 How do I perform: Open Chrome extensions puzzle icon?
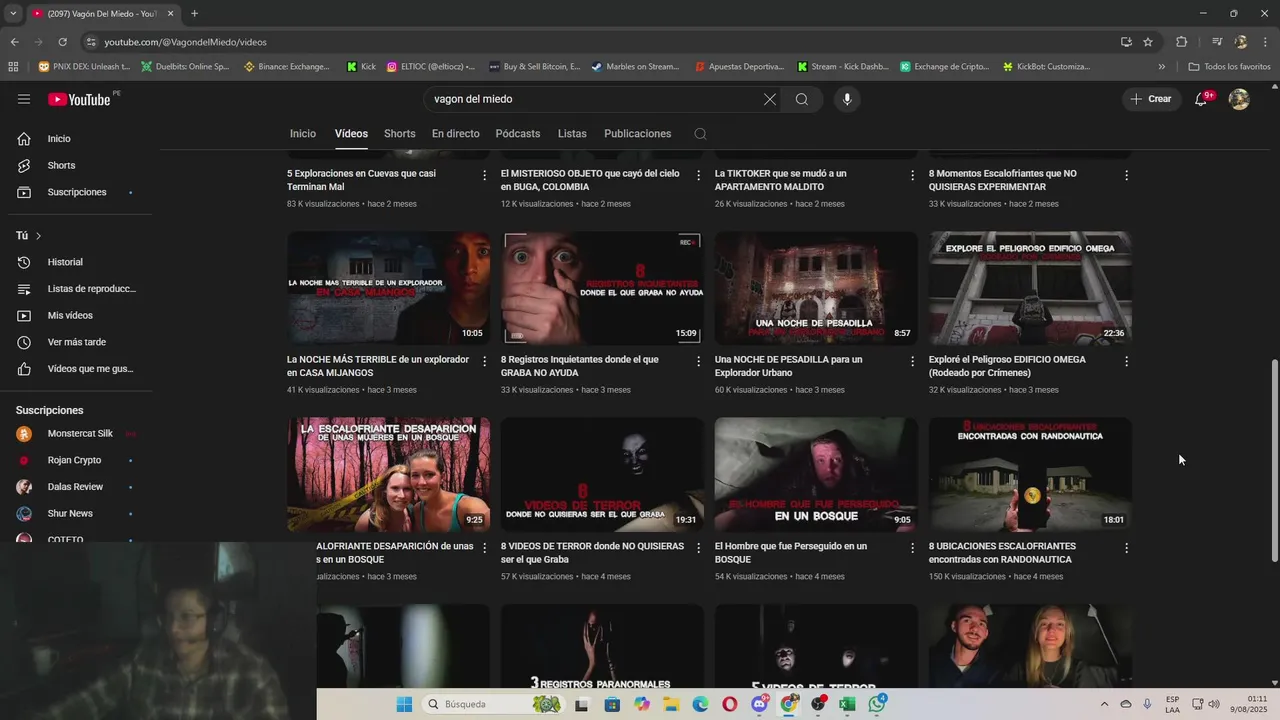[x=1181, y=42]
